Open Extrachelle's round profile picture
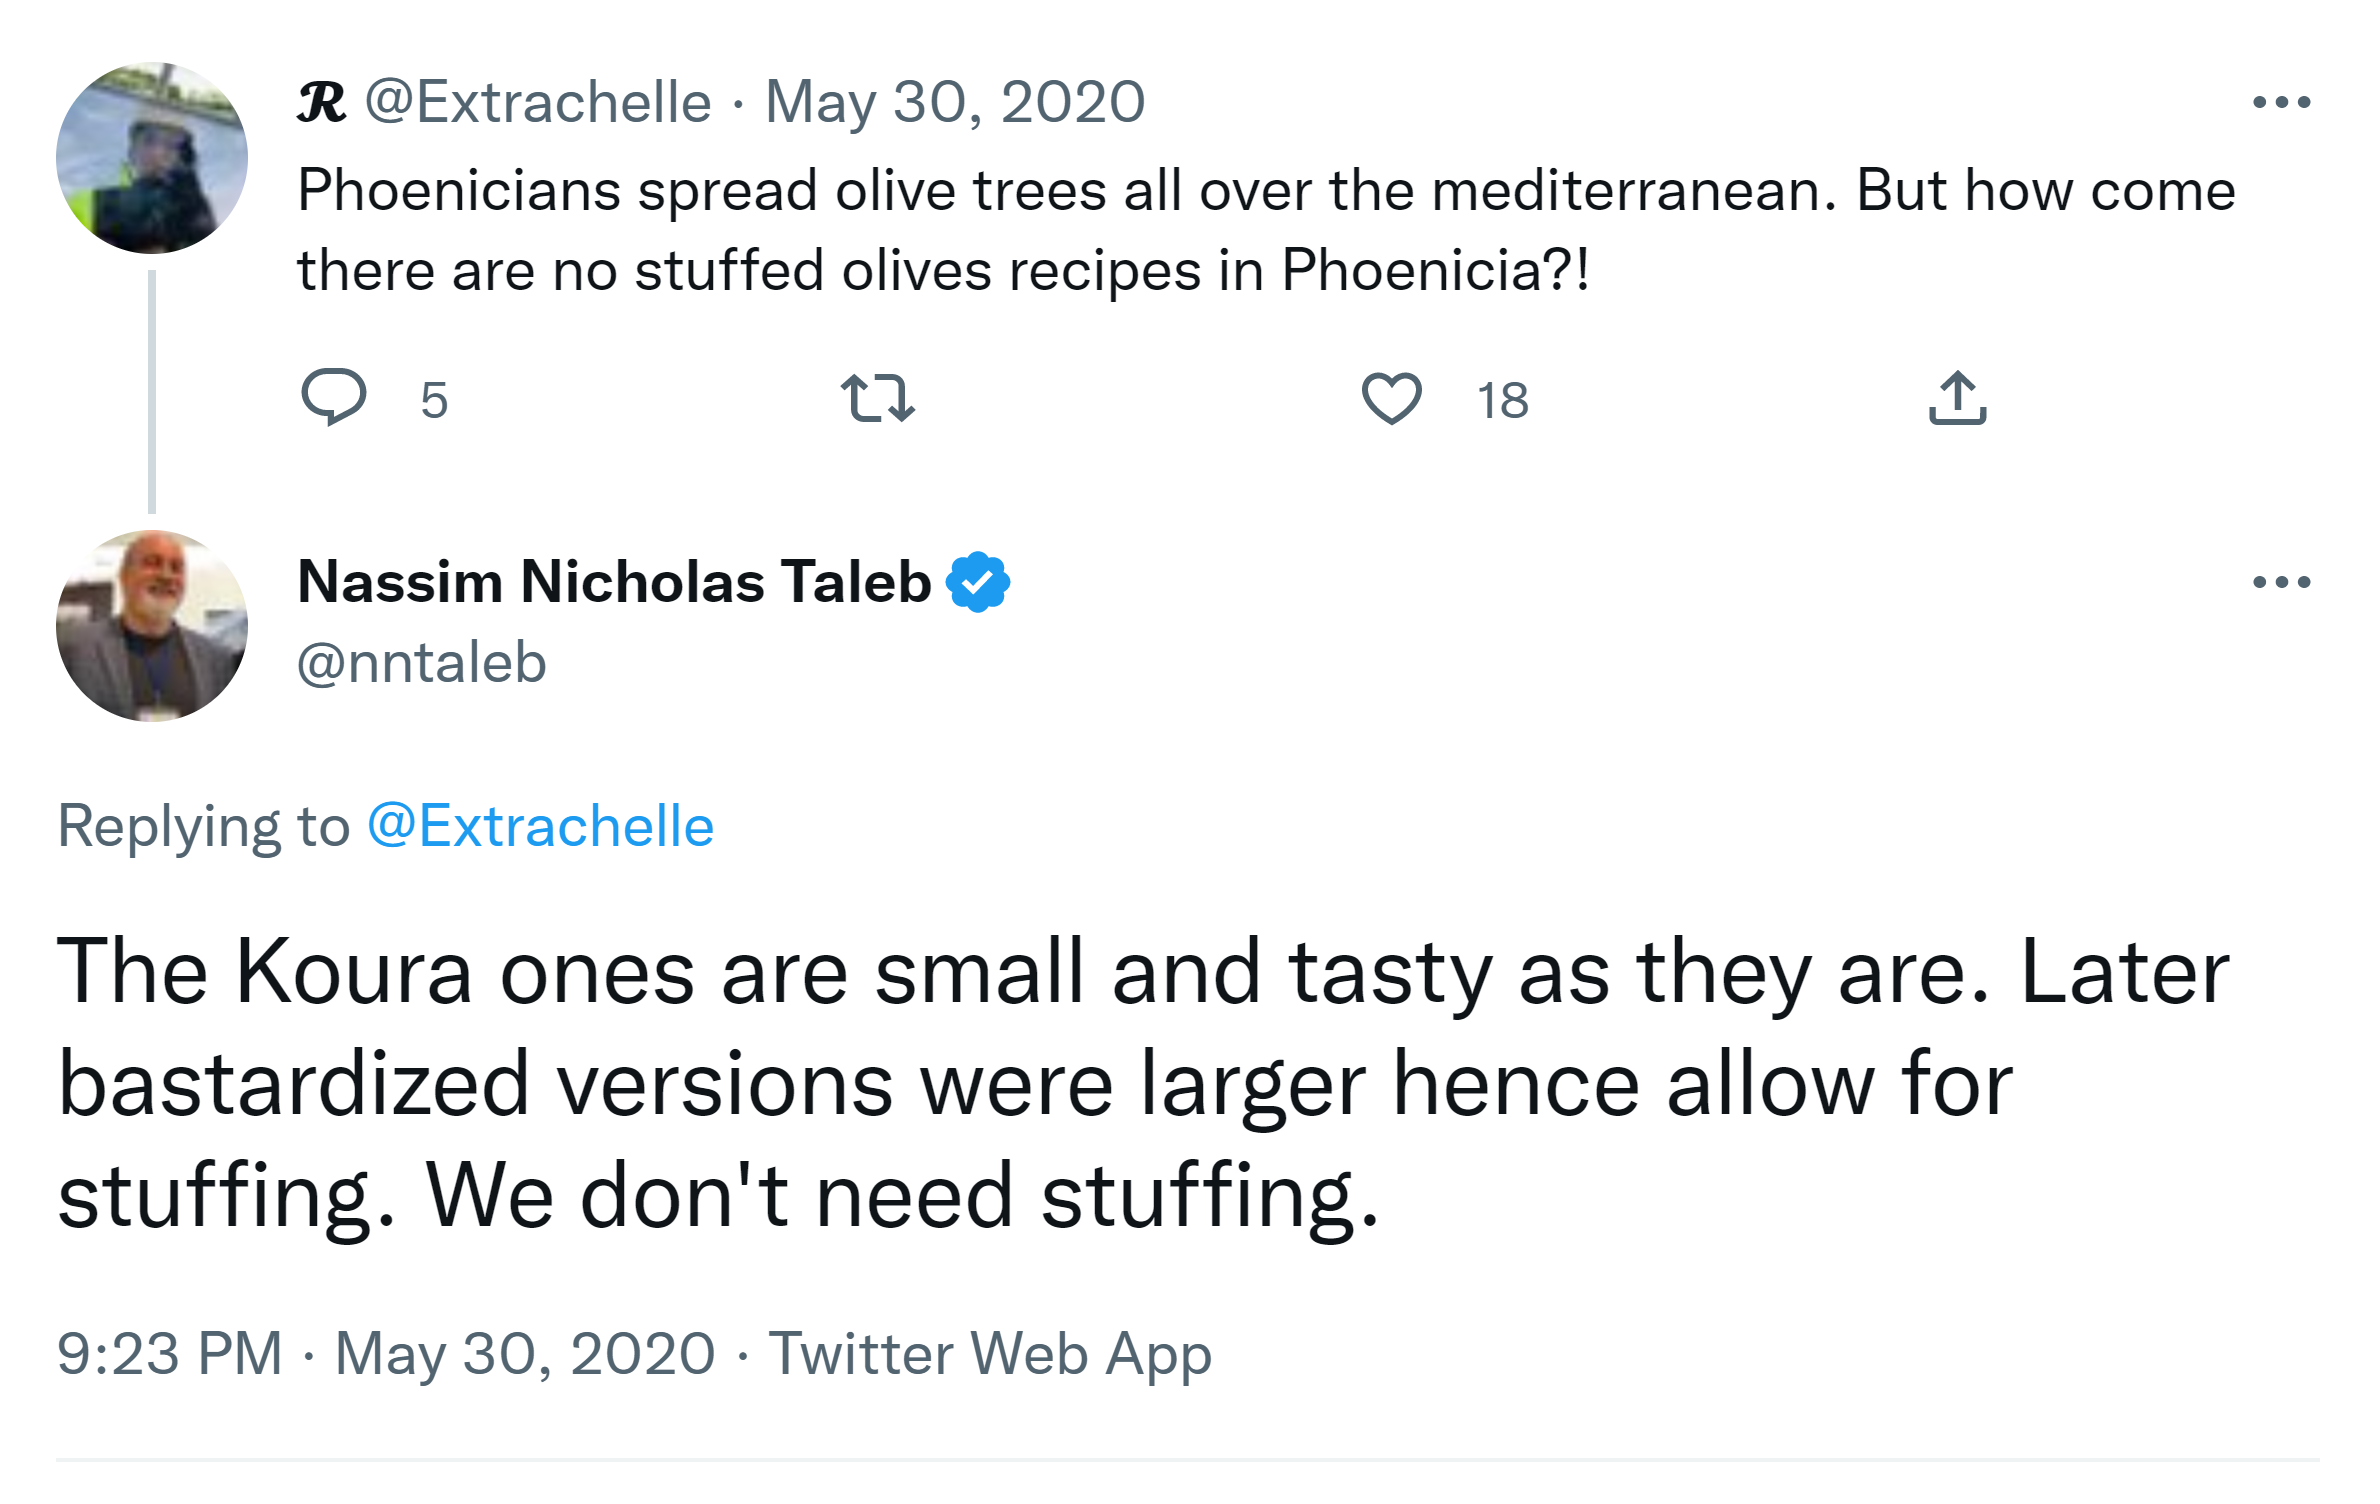 (x=152, y=158)
